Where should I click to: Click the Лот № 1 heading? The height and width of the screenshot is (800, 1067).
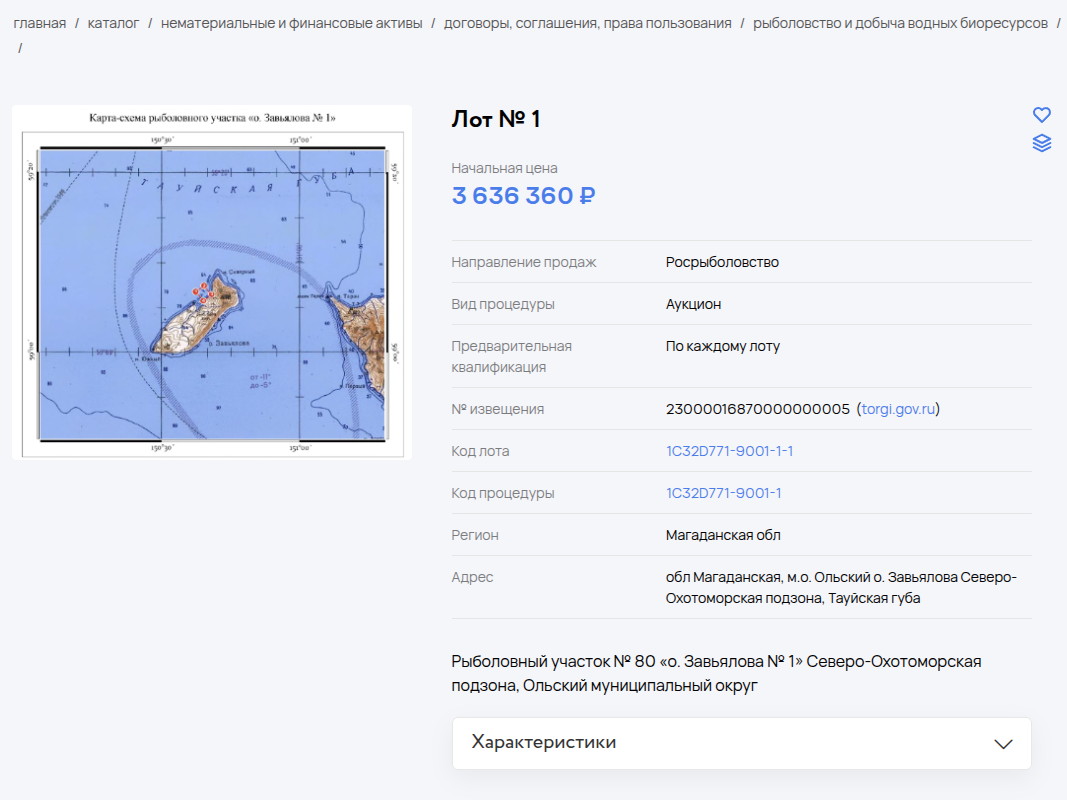[x=496, y=119]
